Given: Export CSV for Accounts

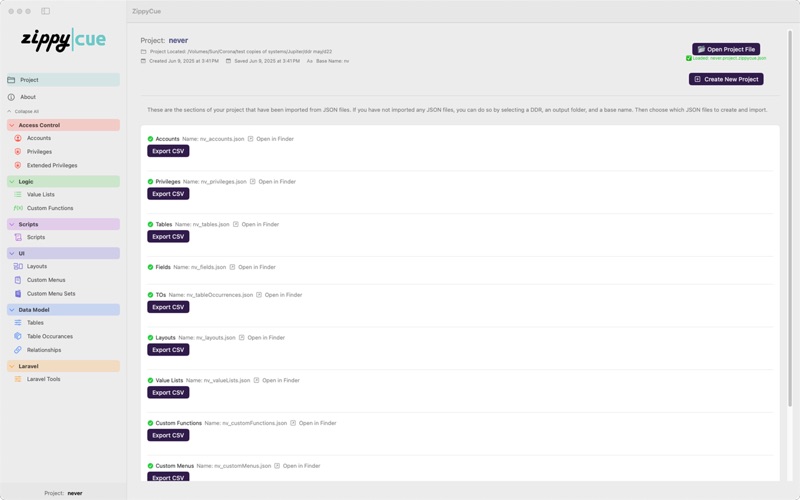Looking at the screenshot, I should 168,151.
